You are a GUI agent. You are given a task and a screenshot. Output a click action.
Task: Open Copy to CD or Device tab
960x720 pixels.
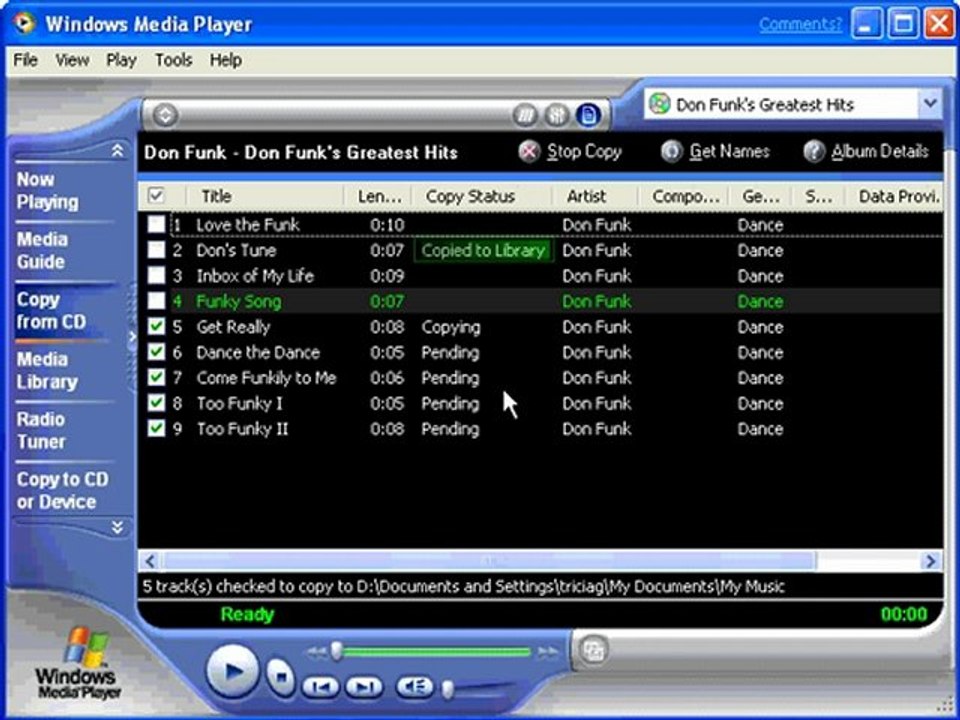pos(62,490)
